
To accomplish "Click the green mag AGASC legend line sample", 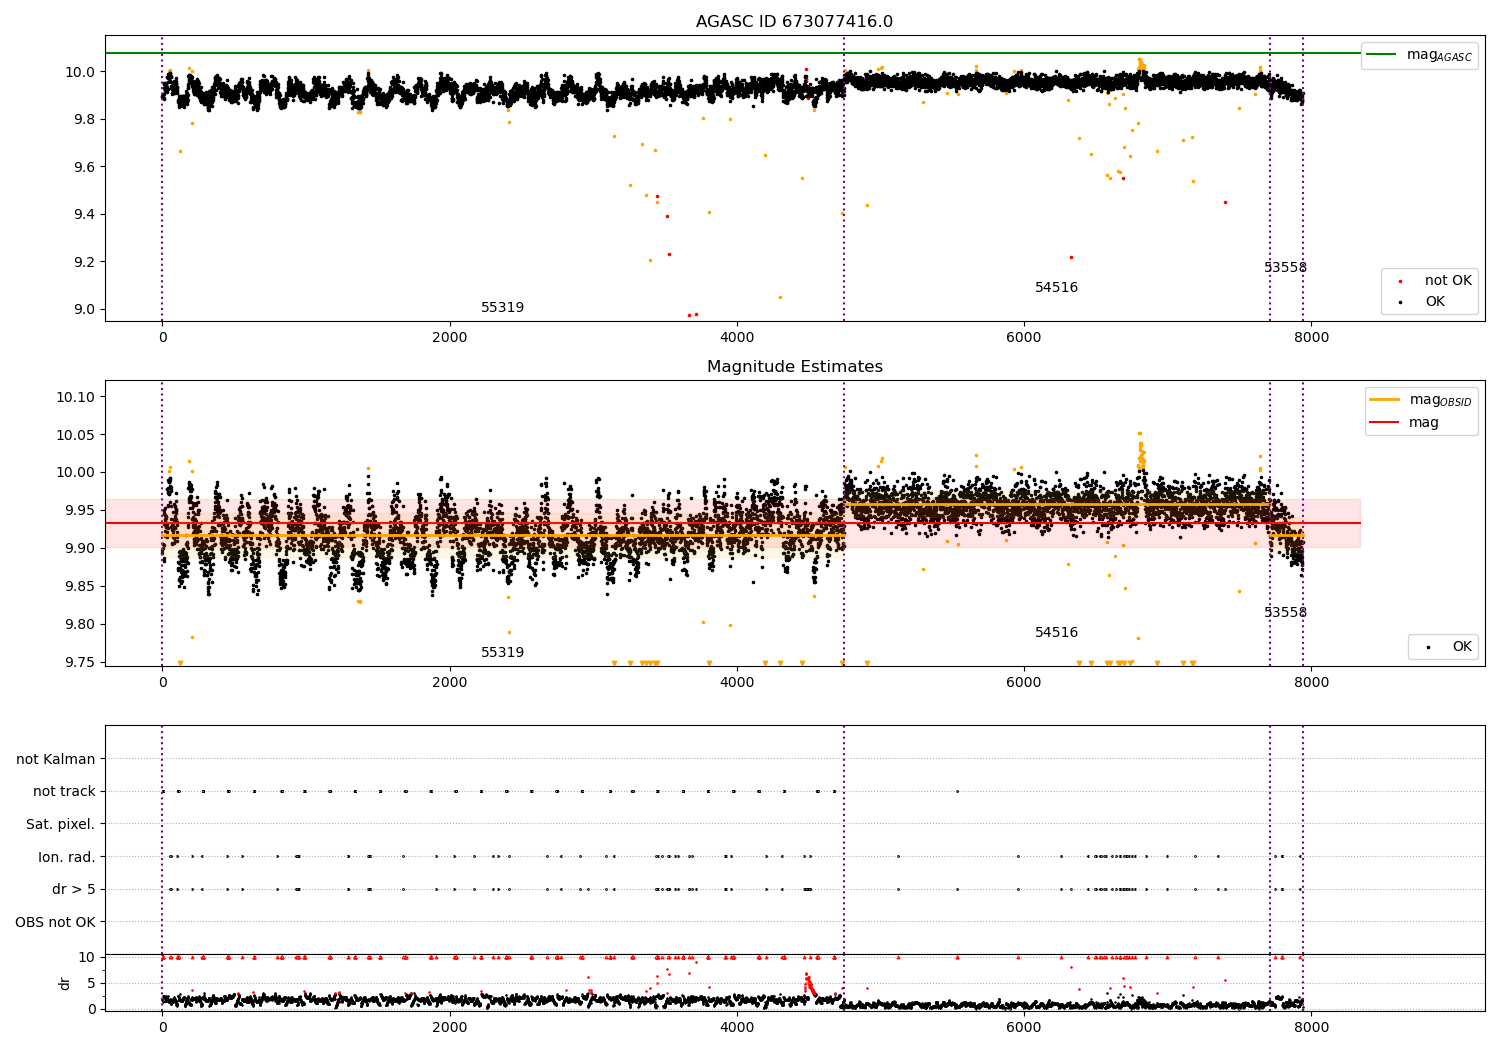I will (1382, 55).
